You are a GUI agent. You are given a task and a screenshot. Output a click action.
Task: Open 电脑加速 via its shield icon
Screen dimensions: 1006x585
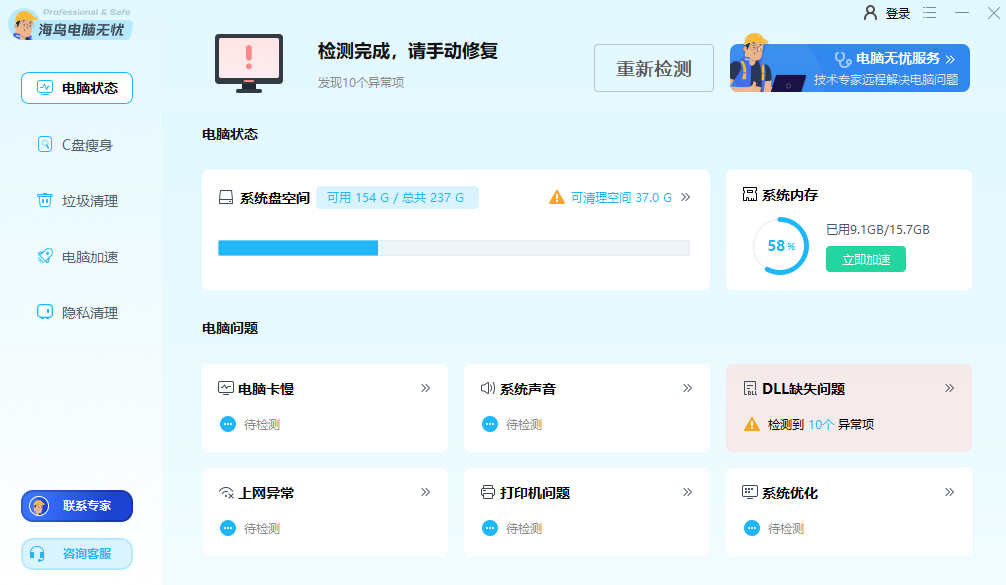46,257
